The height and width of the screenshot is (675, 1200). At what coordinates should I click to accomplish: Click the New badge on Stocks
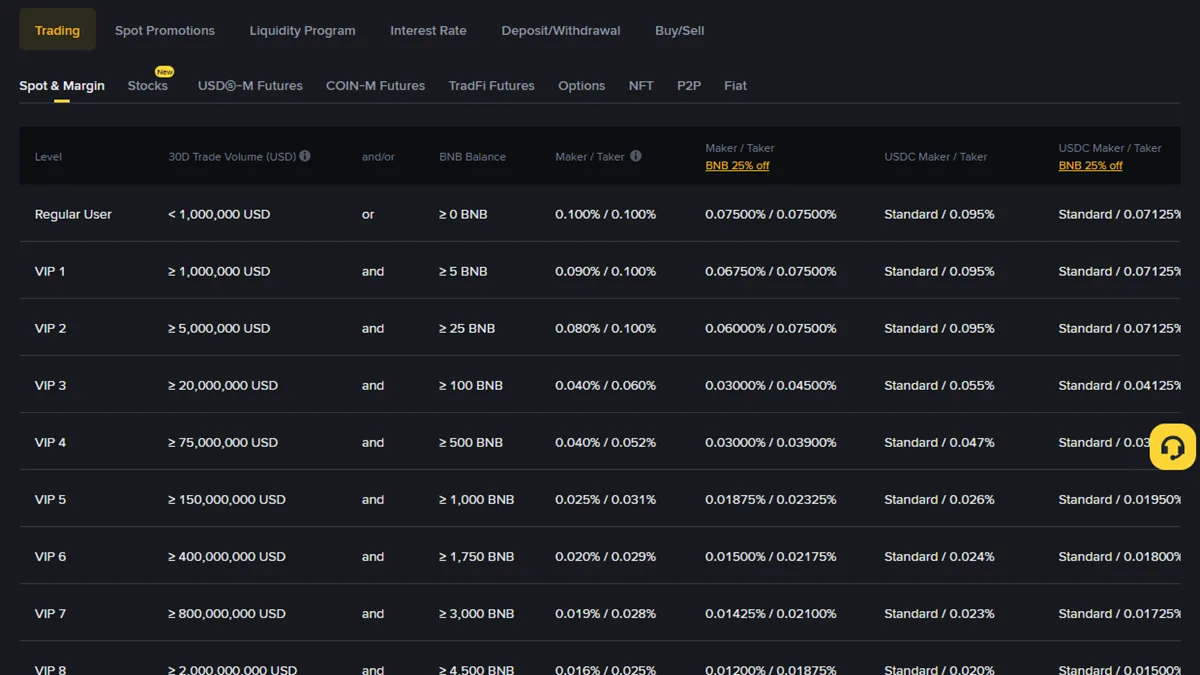coord(164,72)
